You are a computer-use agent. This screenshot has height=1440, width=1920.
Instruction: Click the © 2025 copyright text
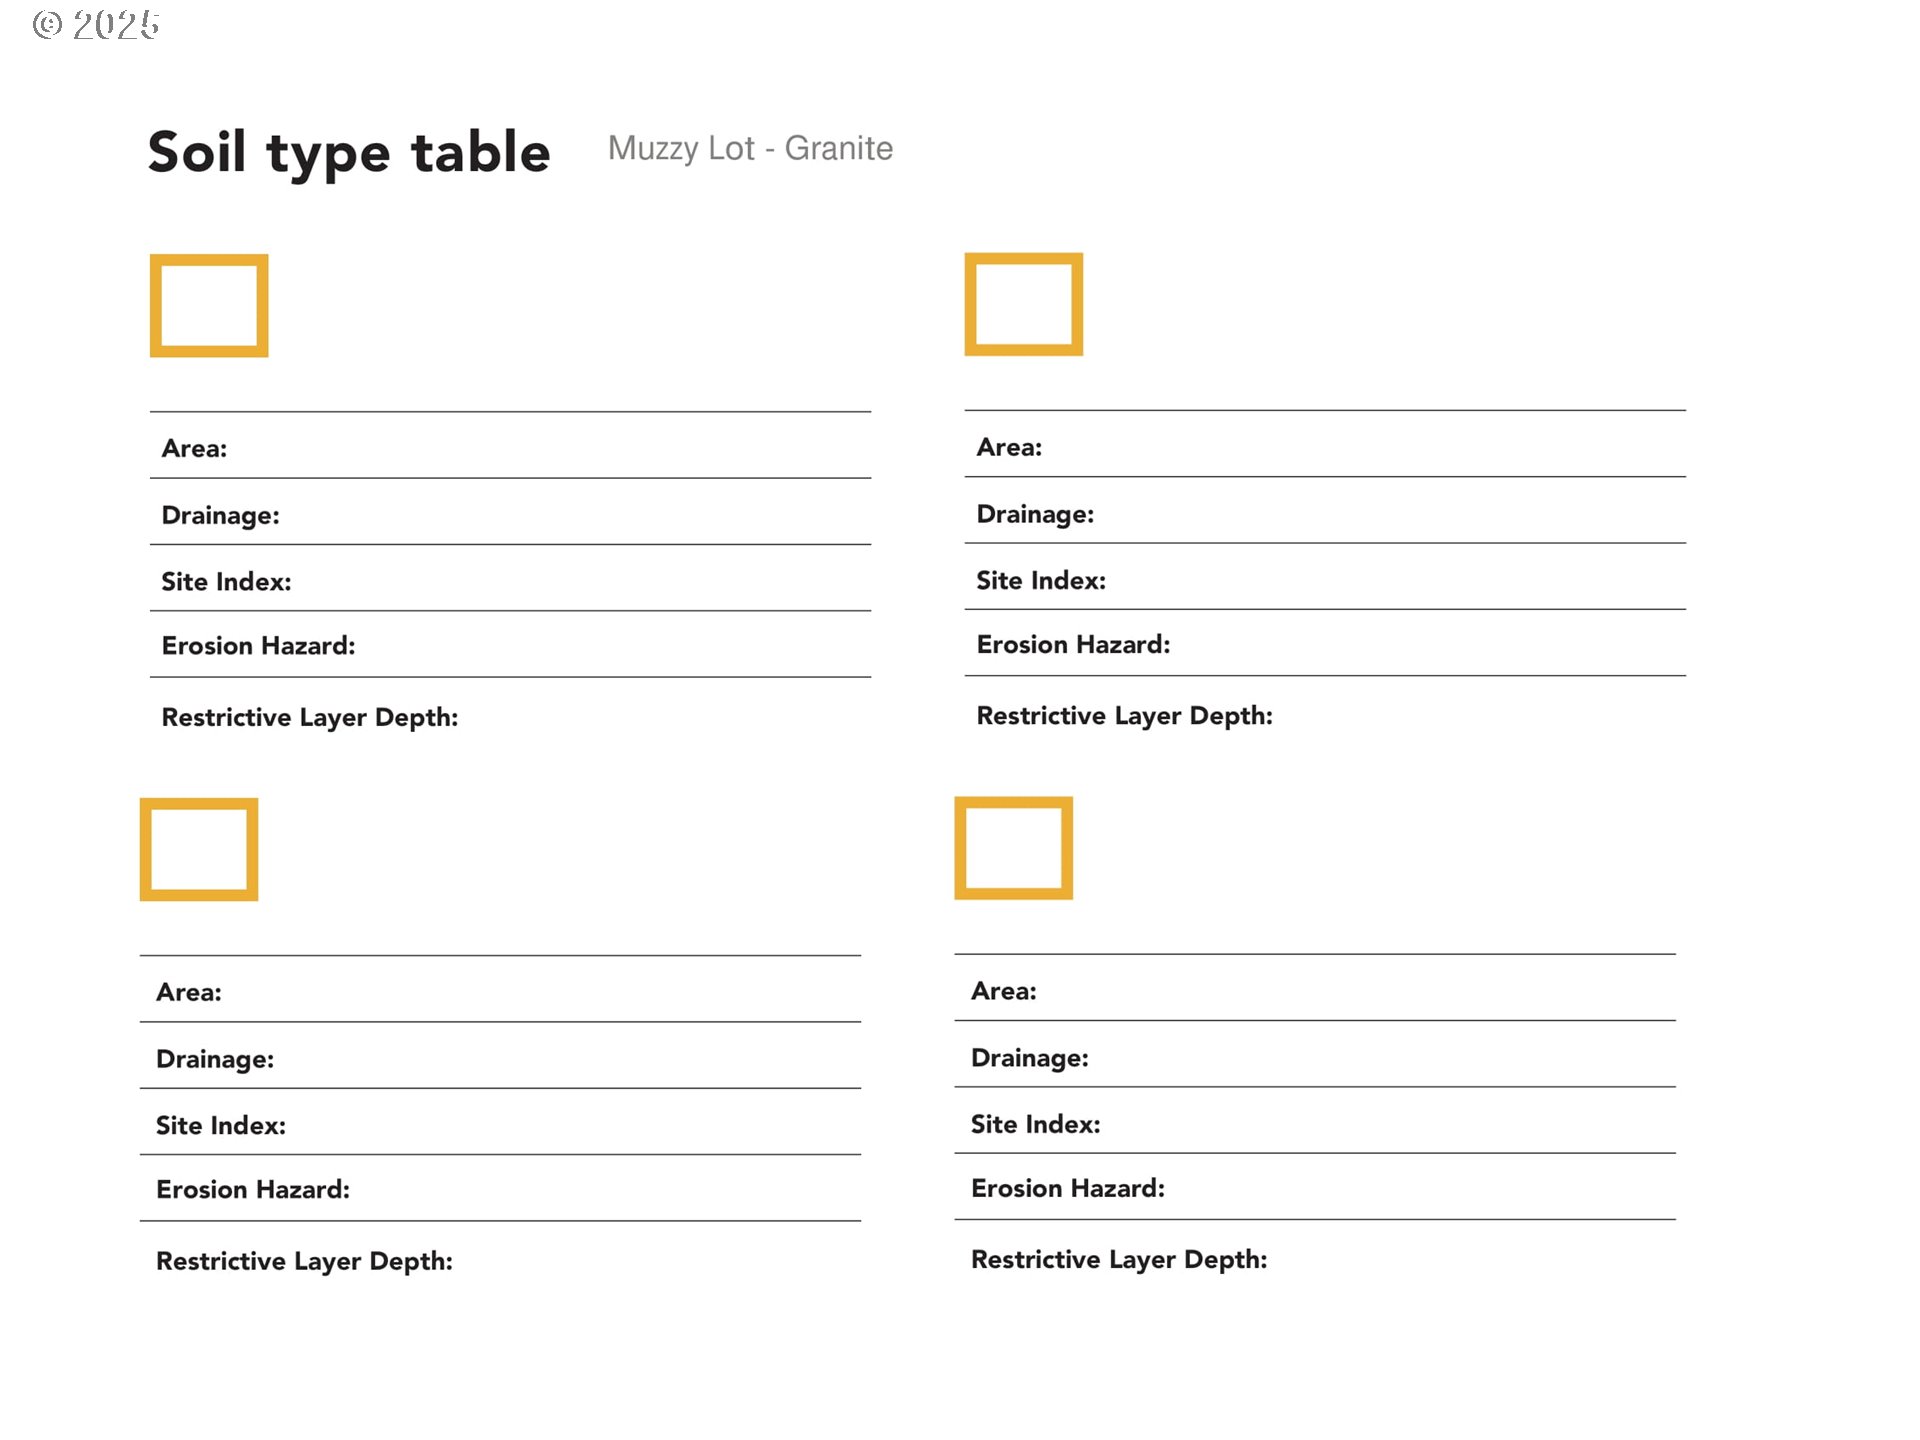pyautogui.click(x=96, y=25)
